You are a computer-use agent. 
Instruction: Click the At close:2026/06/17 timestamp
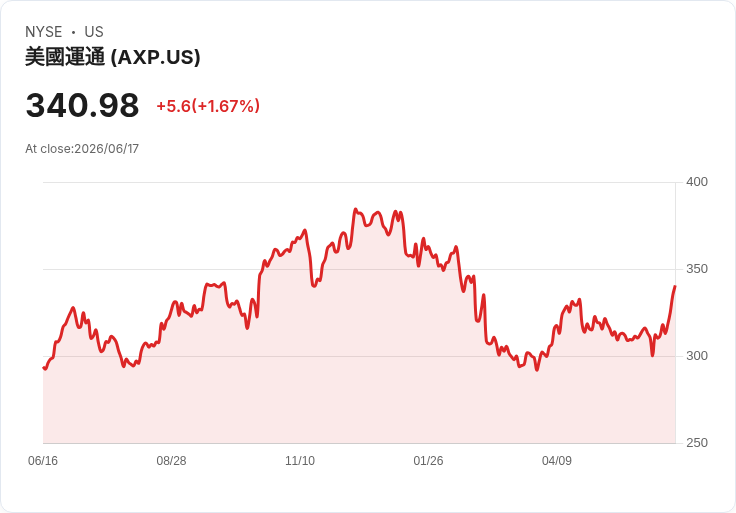(x=82, y=149)
